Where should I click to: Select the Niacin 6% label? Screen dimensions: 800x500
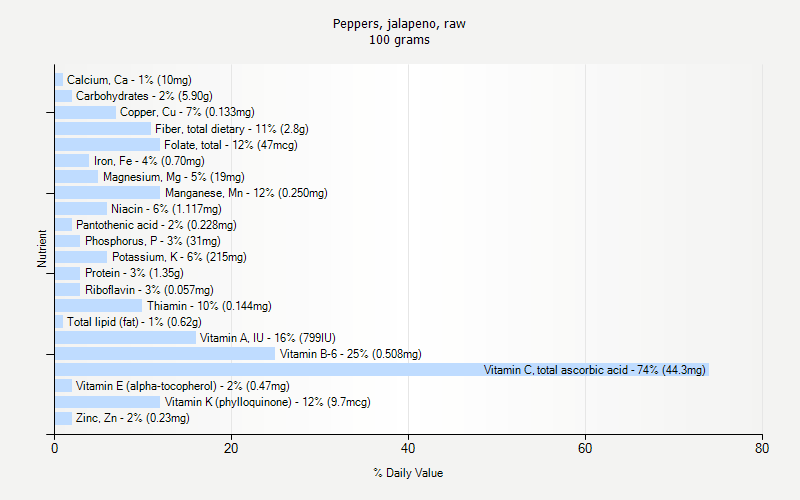[166, 209]
